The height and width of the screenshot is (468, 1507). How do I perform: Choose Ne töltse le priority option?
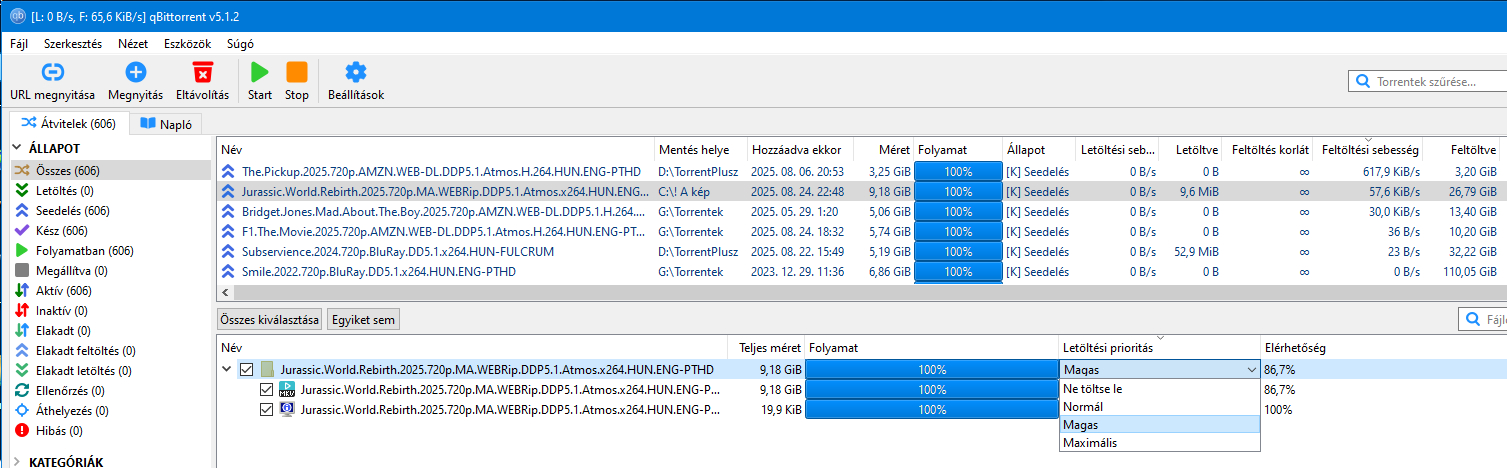[x=1160, y=389]
